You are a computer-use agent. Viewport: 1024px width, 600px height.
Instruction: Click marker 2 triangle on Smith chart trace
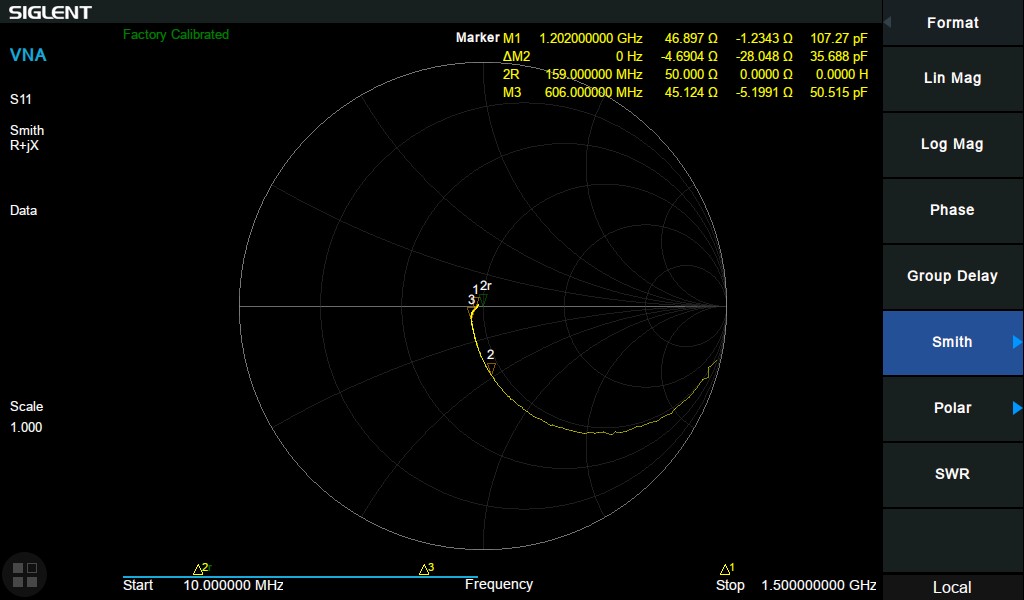tap(490, 367)
